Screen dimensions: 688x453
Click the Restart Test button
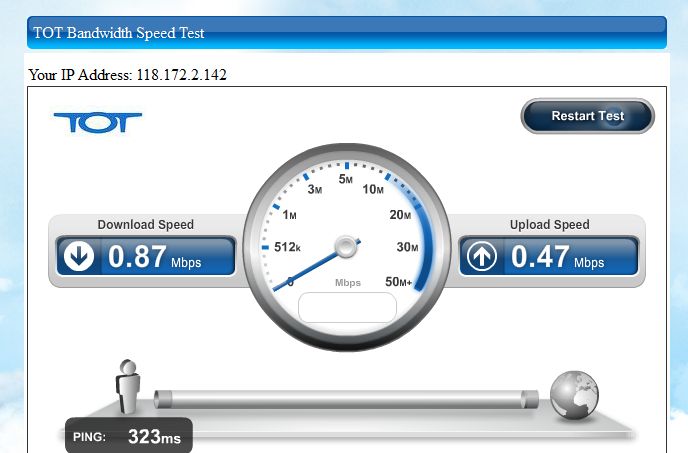588,116
